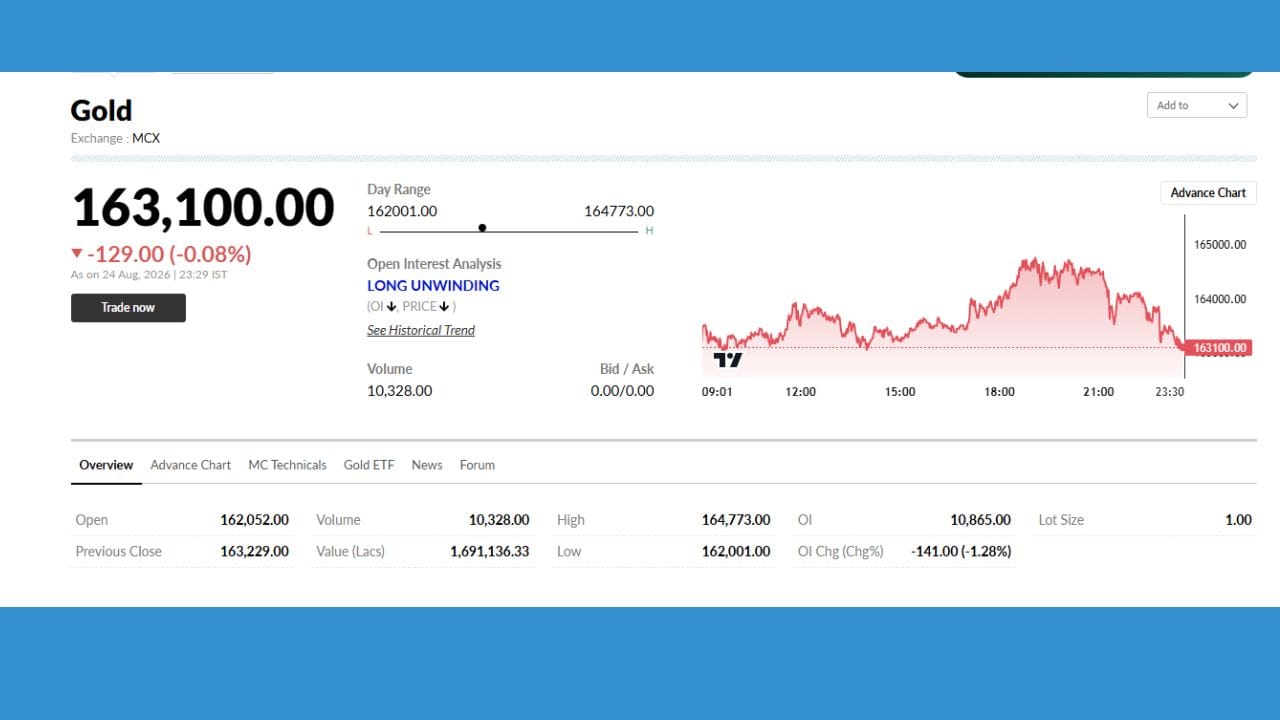Click the Lot Size value 1.00
Viewport: 1280px width, 720px height.
pyautogui.click(x=1239, y=520)
